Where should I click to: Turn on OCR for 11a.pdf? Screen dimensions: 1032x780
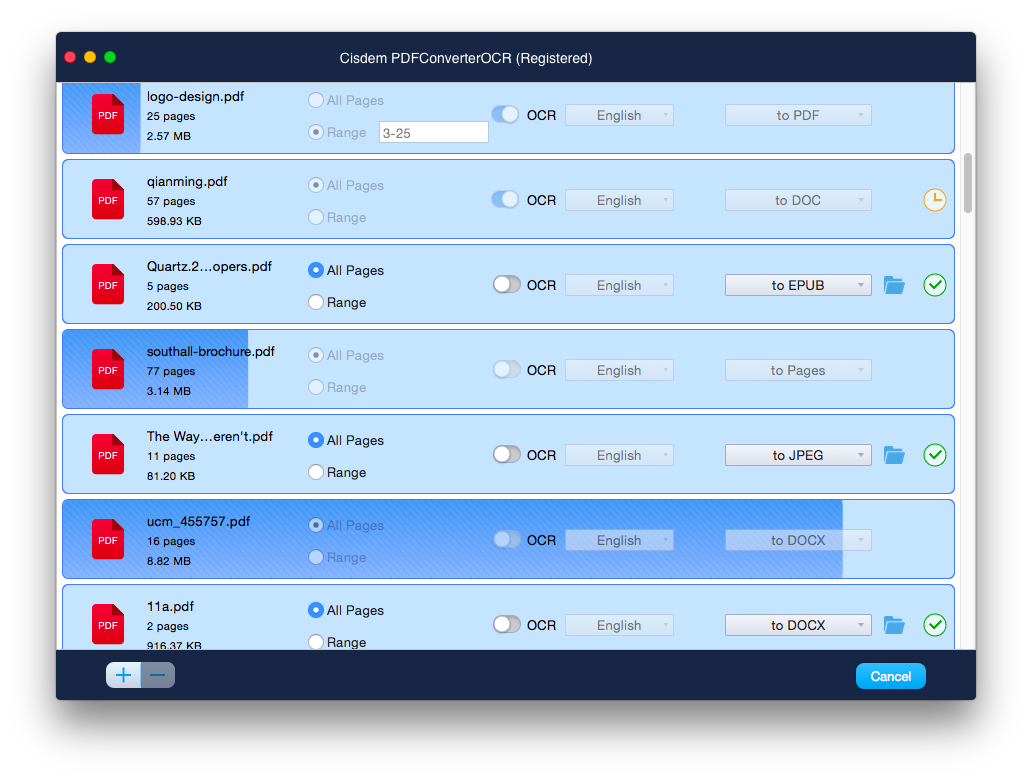(x=507, y=625)
